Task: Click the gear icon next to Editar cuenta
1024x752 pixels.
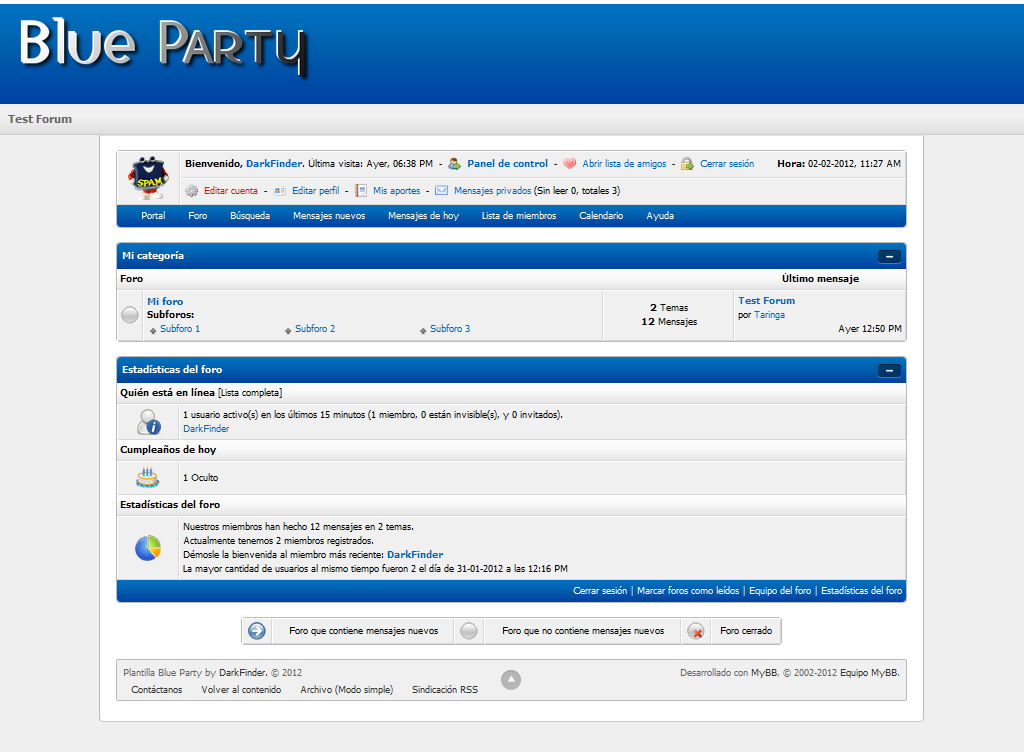Action: pyautogui.click(x=191, y=191)
